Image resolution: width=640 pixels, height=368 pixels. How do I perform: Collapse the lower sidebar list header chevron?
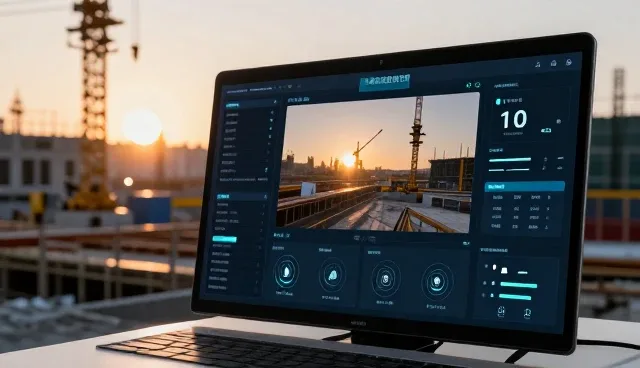point(265,197)
